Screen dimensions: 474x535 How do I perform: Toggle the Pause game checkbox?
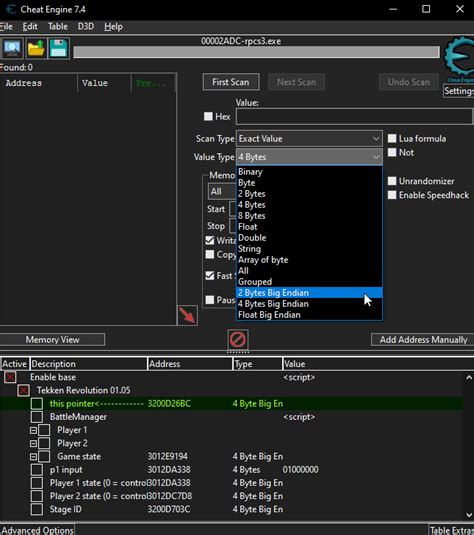click(210, 300)
